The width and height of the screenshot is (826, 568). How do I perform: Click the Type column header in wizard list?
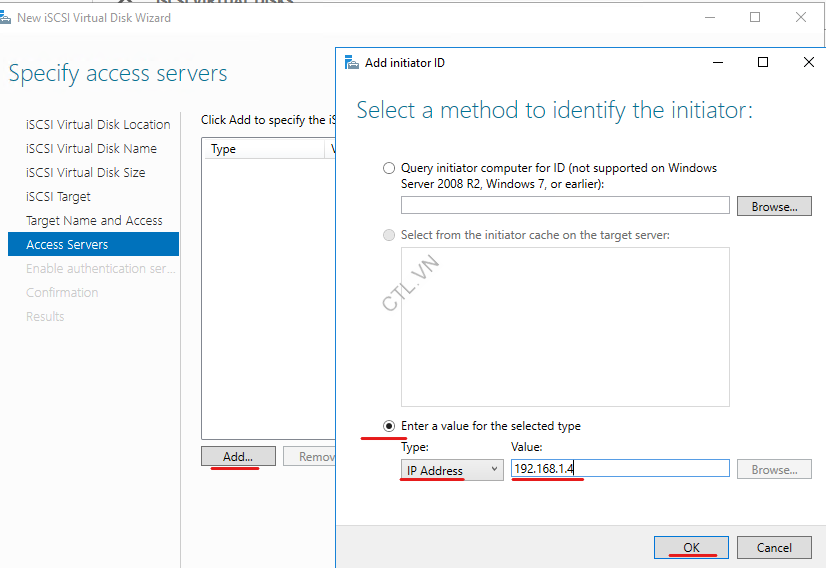click(x=263, y=149)
